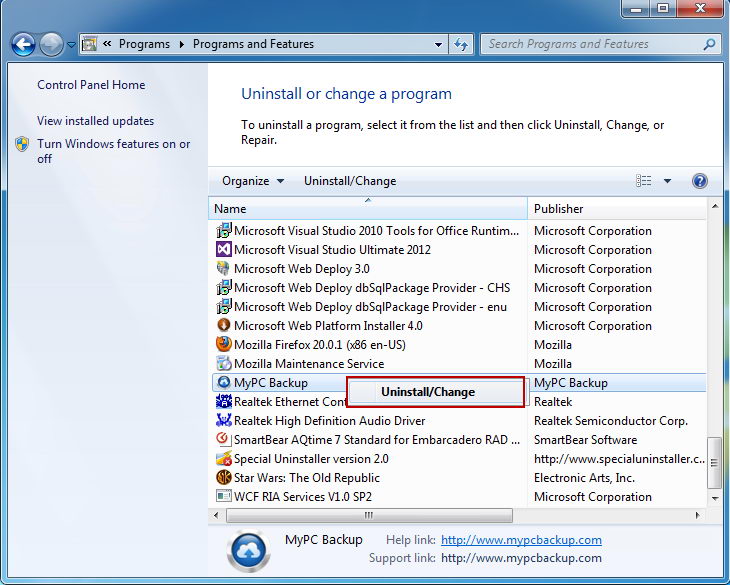This screenshot has height=585, width=730.
Task: Select 'Microsoft Web Deploy 3.0' row text
Action: (302, 269)
